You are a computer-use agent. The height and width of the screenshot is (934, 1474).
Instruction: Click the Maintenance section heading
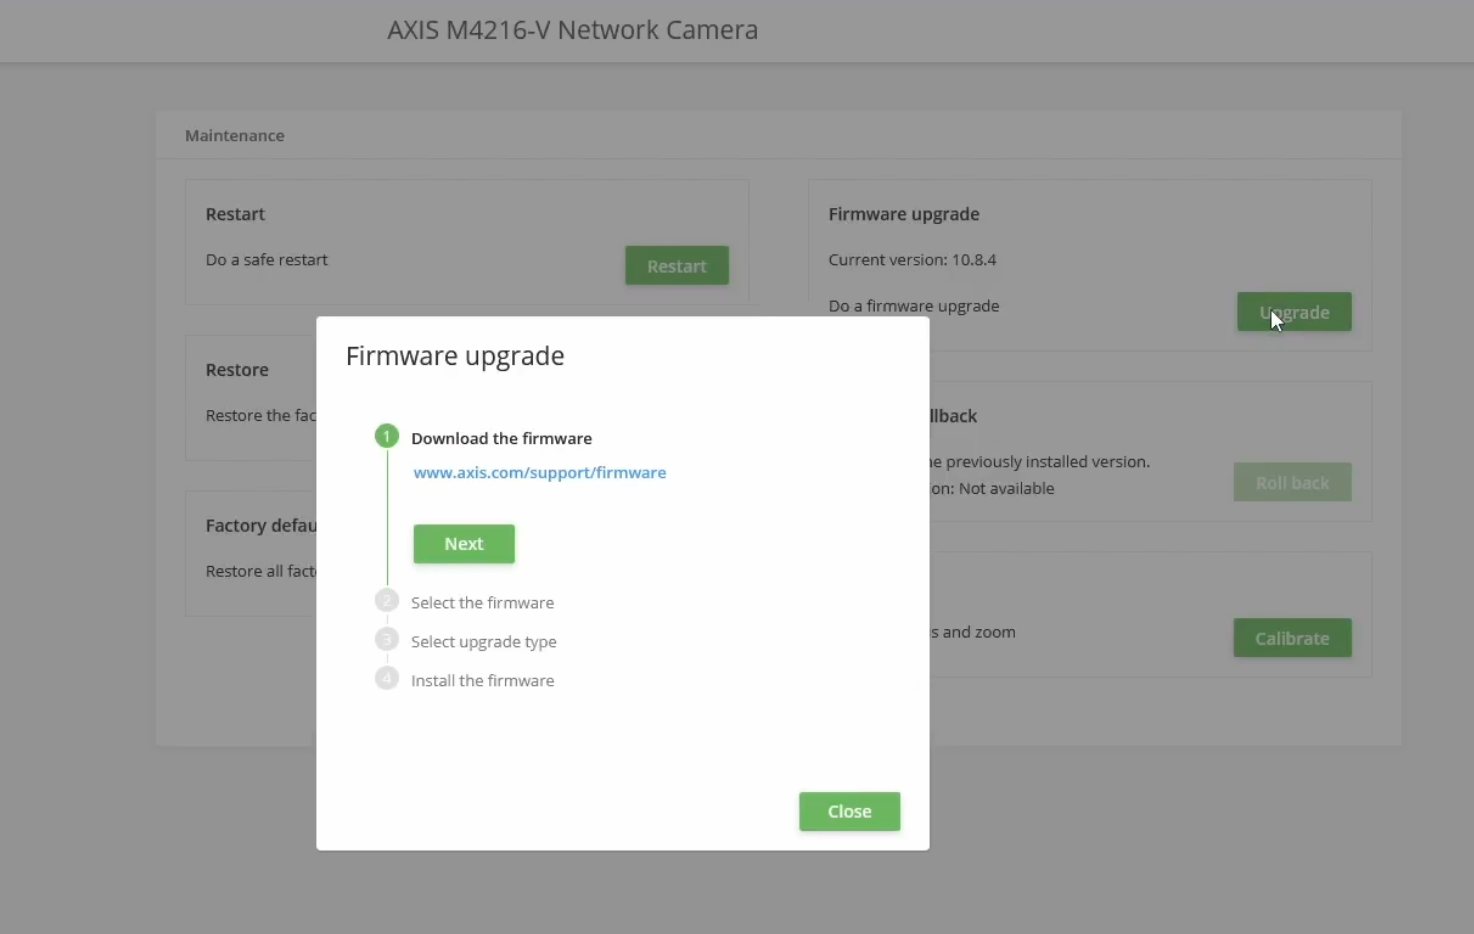point(235,135)
